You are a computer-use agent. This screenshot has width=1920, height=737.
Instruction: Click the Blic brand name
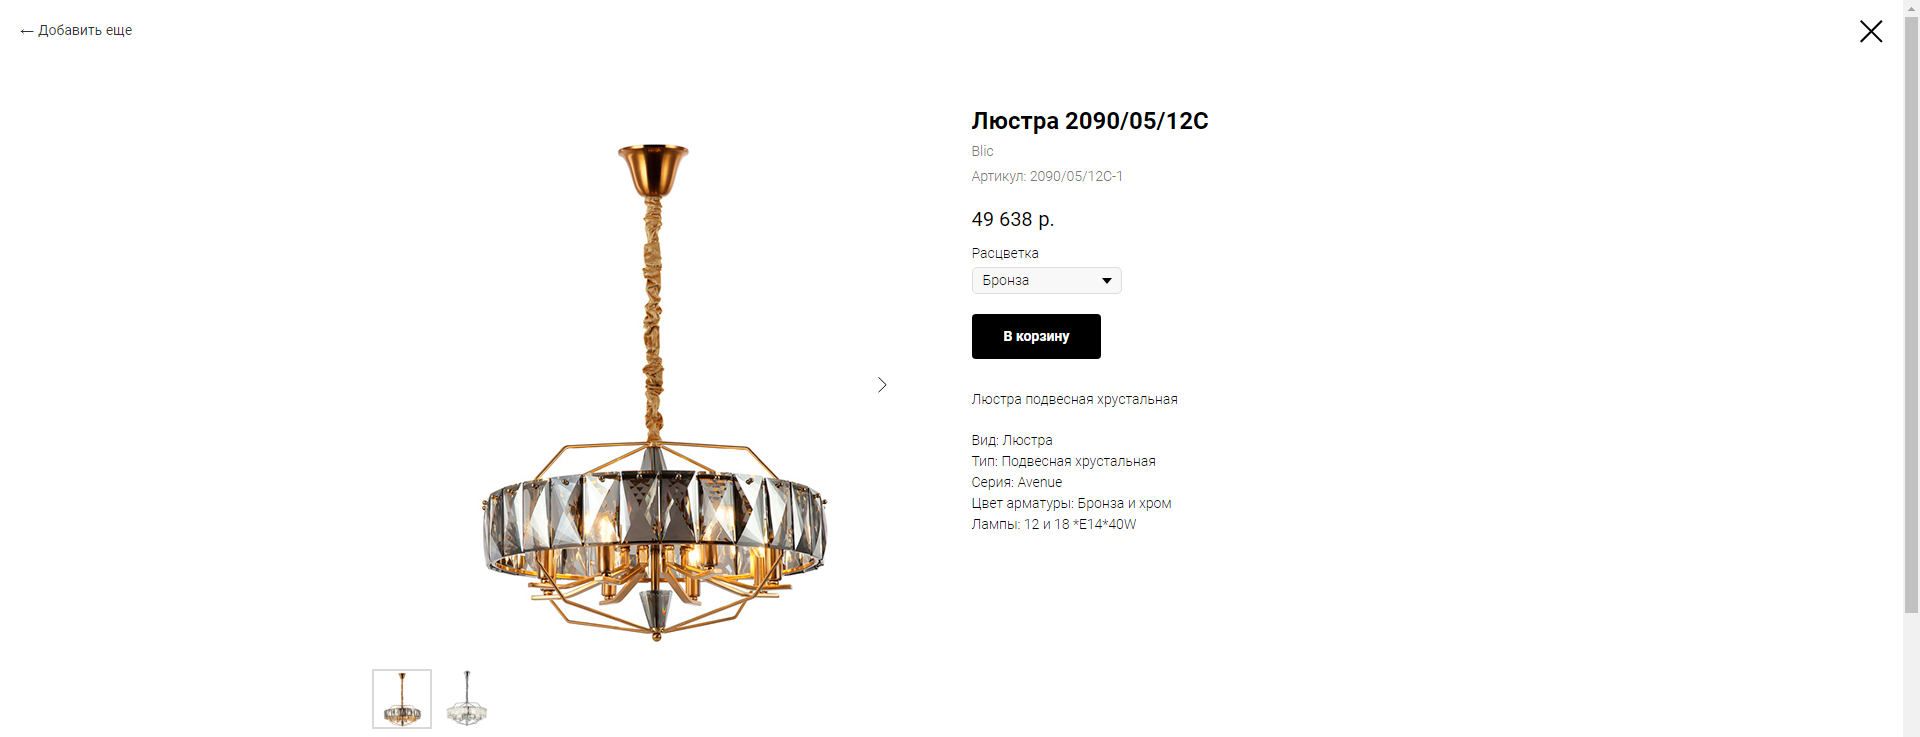[x=982, y=151]
